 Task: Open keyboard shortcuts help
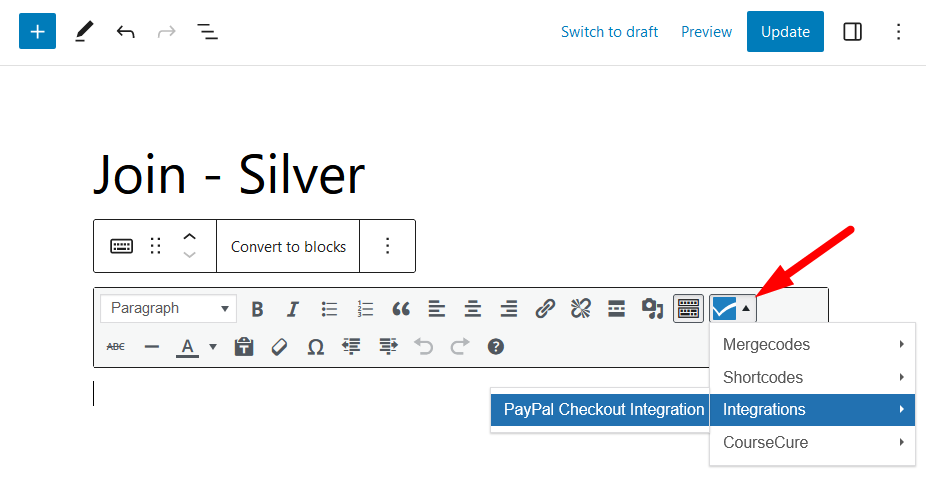(x=495, y=347)
